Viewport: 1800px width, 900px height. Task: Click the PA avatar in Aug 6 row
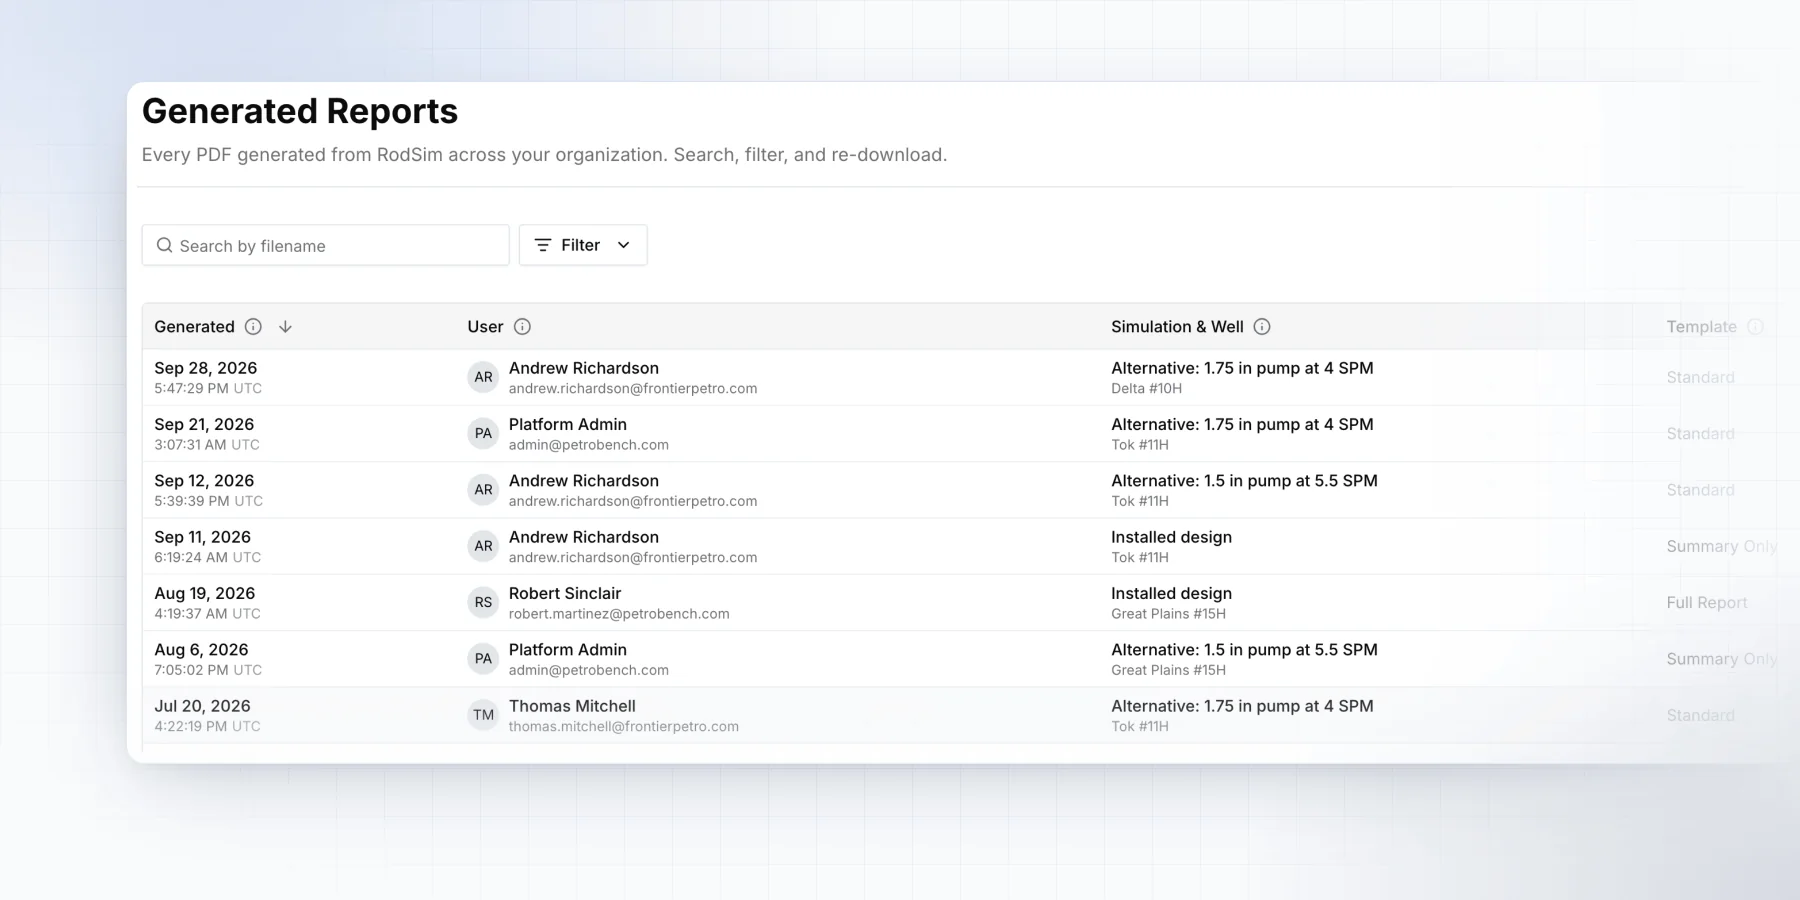(x=483, y=659)
